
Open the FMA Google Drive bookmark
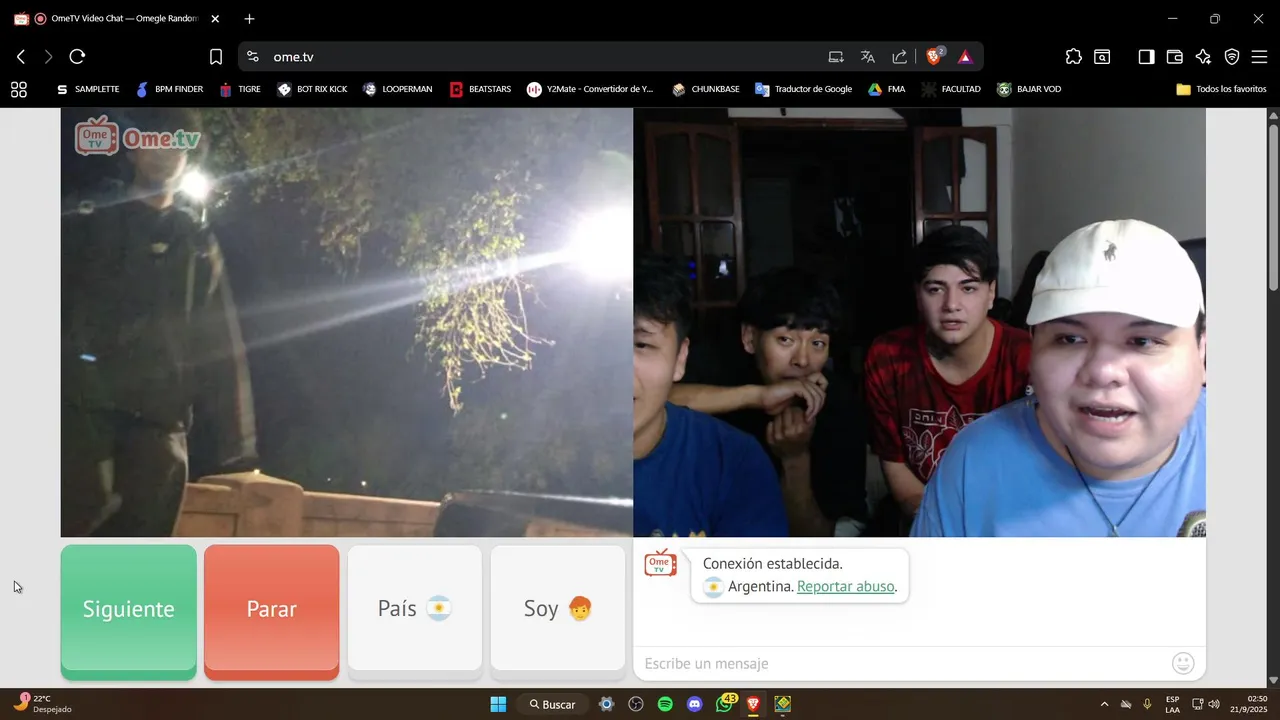[x=886, y=89]
